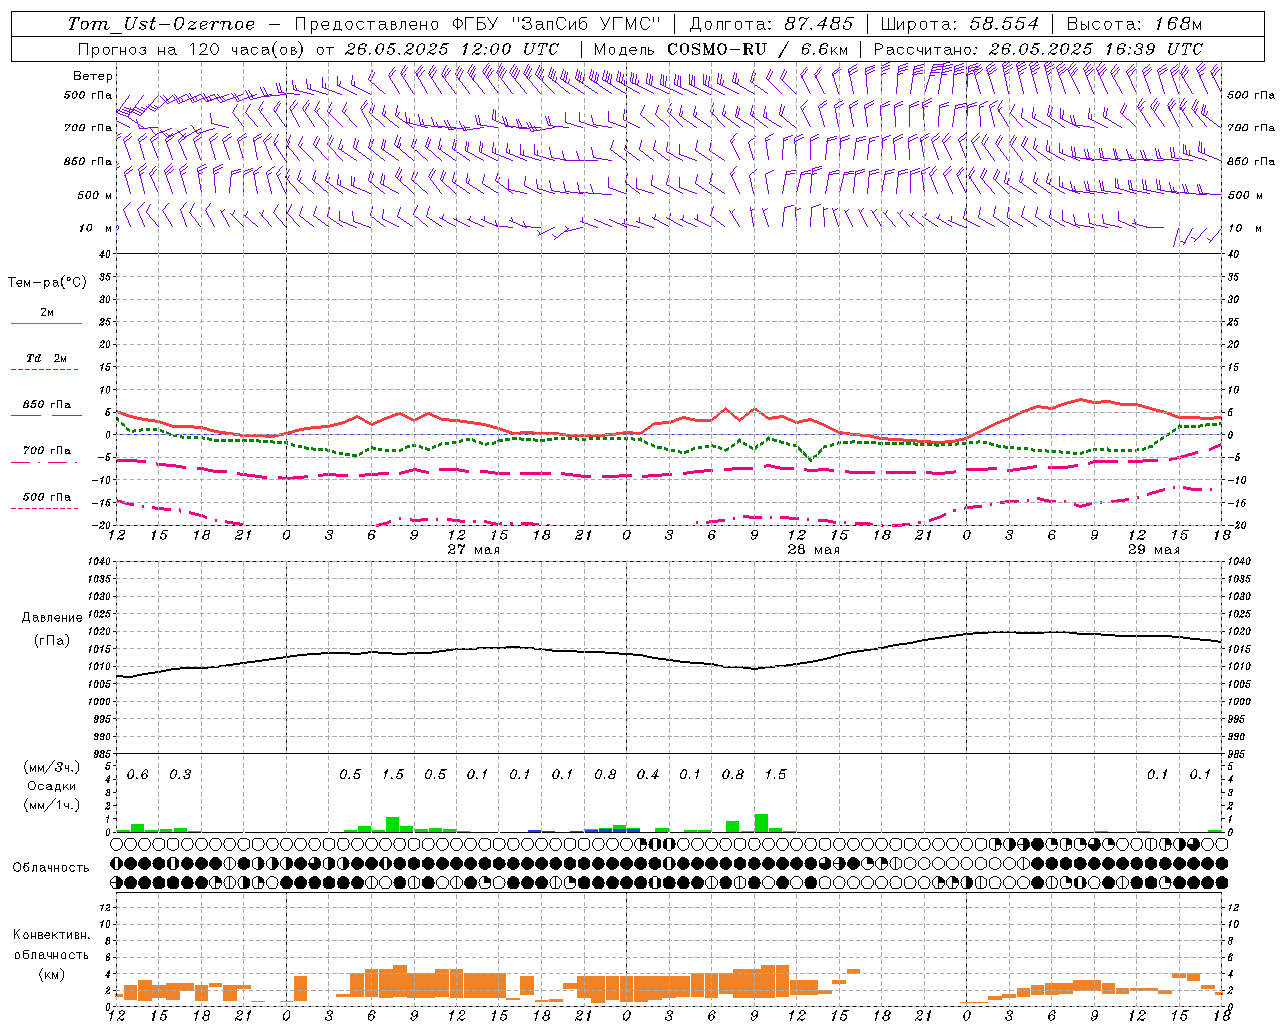This screenshot has width=1280, height=1024.
Task: Click the precipitation value 0.3
Action: tap(180, 774)
